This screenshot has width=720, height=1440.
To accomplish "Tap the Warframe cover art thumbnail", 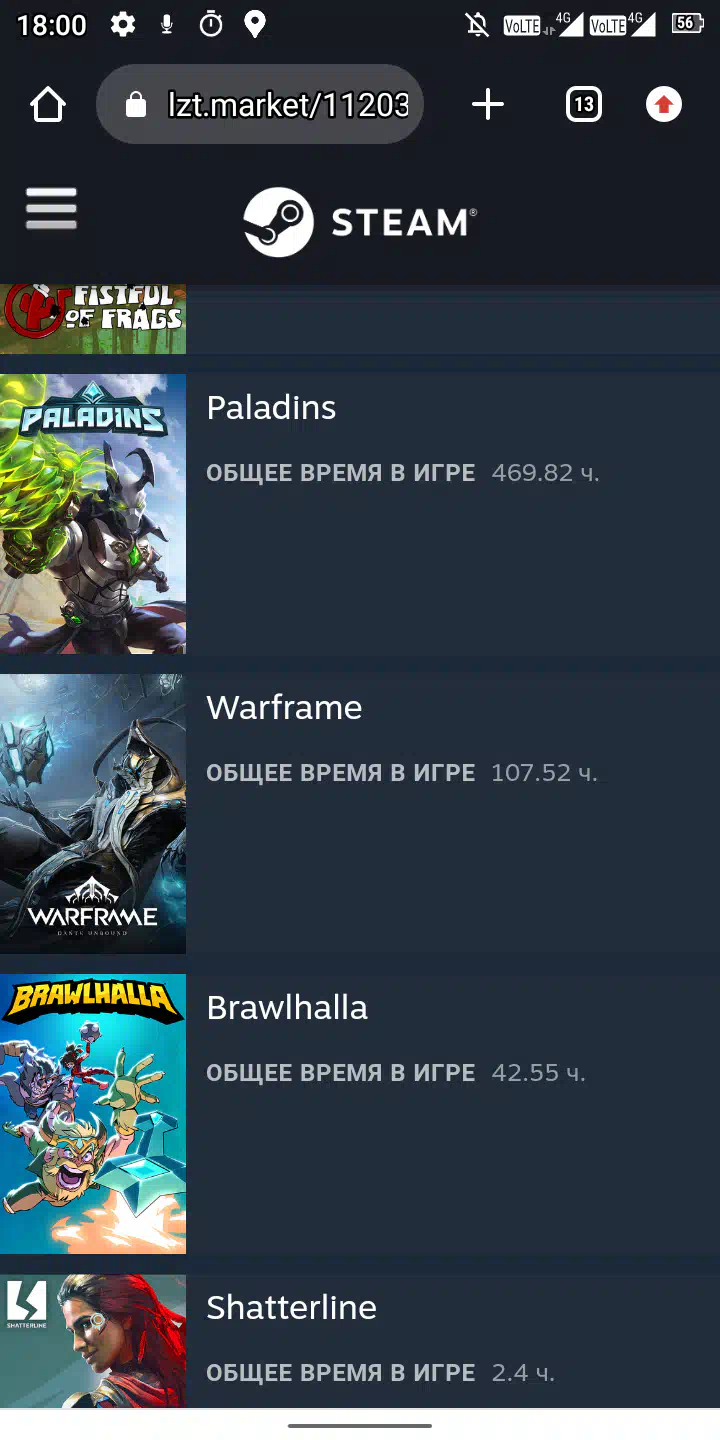I will [93, 814].
